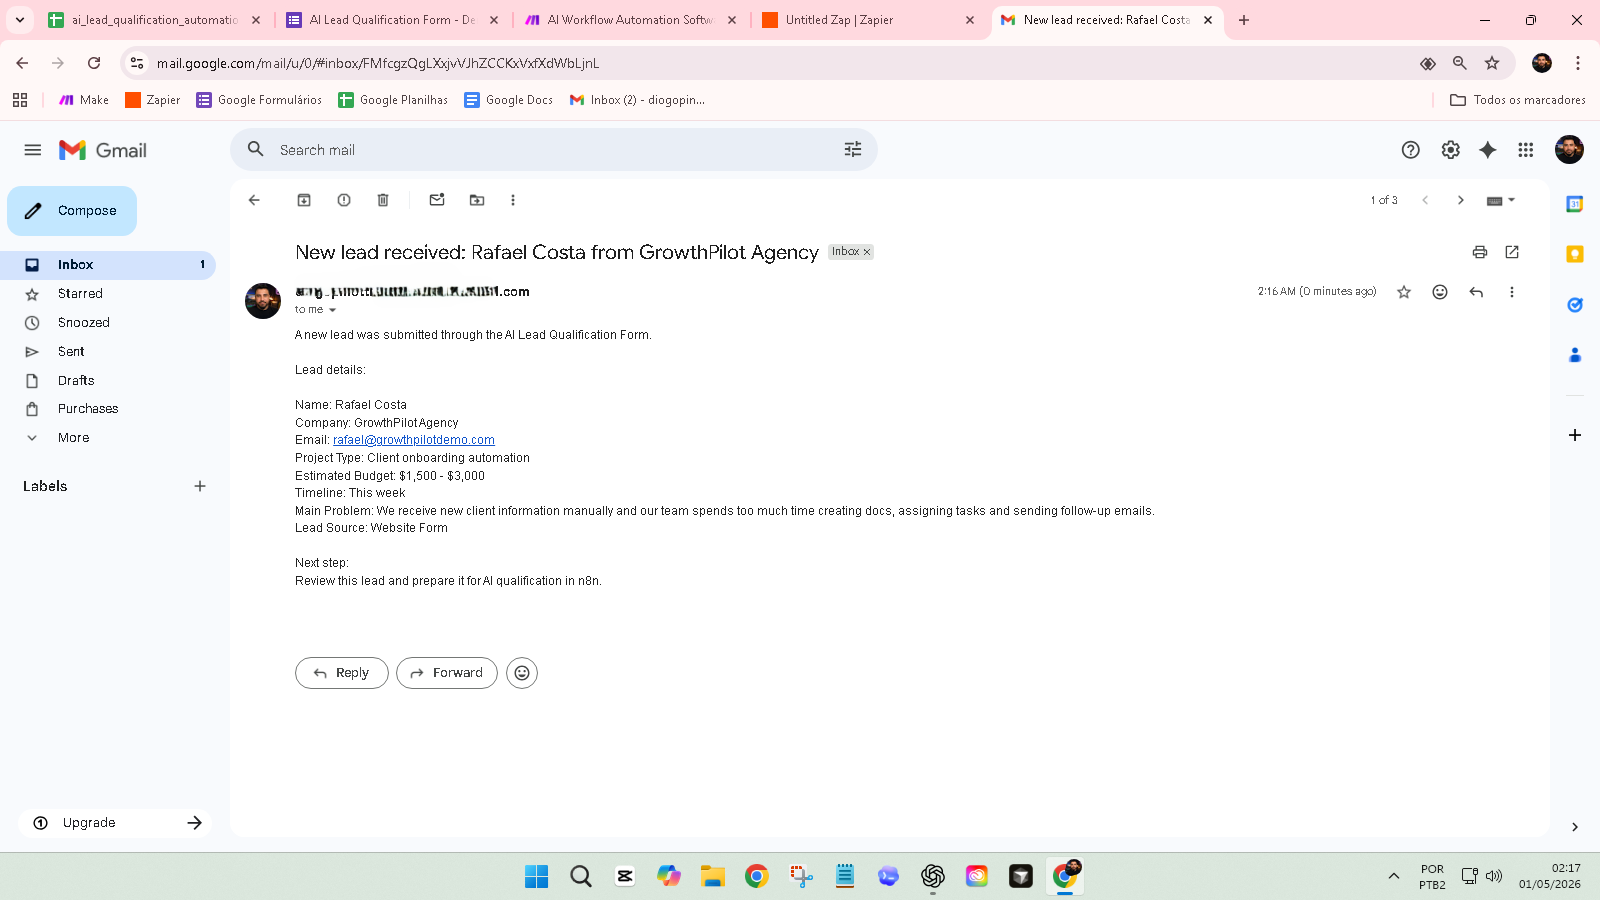Viewport: 1600px width, 900px height.
Task: Open Google apps grid
Action: click(x=1526, y=150)
